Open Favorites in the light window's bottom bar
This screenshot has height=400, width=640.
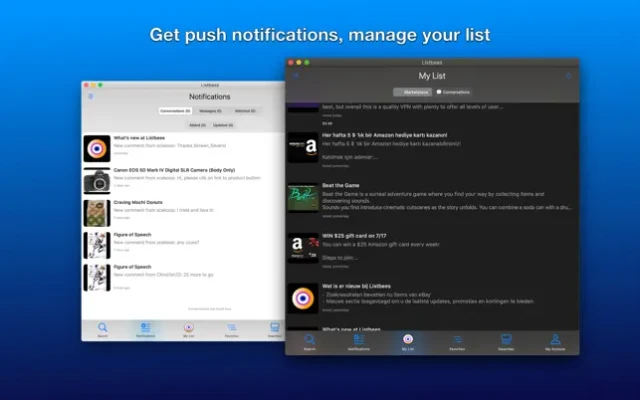[x=231, y=329]
